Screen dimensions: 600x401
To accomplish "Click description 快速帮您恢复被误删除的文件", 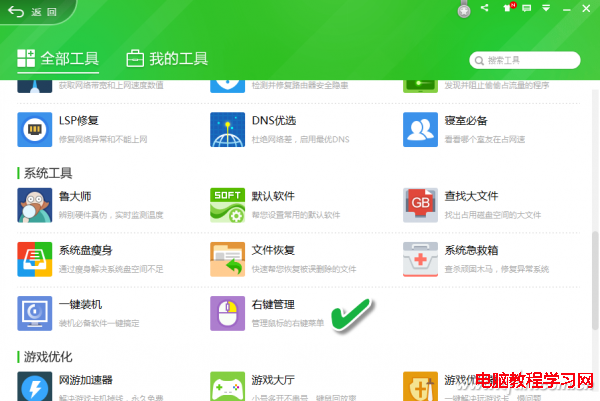I will pos(304,269).
